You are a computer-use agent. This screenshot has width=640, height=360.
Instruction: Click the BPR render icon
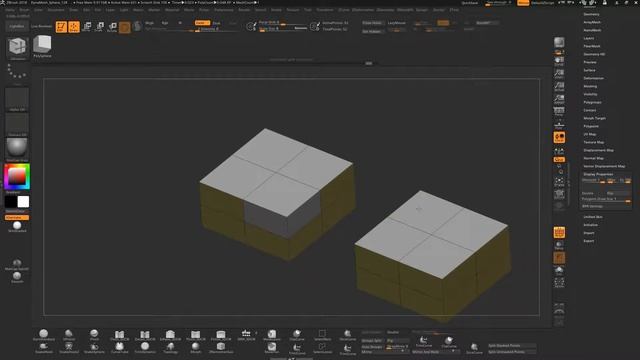tap(559, 42)
